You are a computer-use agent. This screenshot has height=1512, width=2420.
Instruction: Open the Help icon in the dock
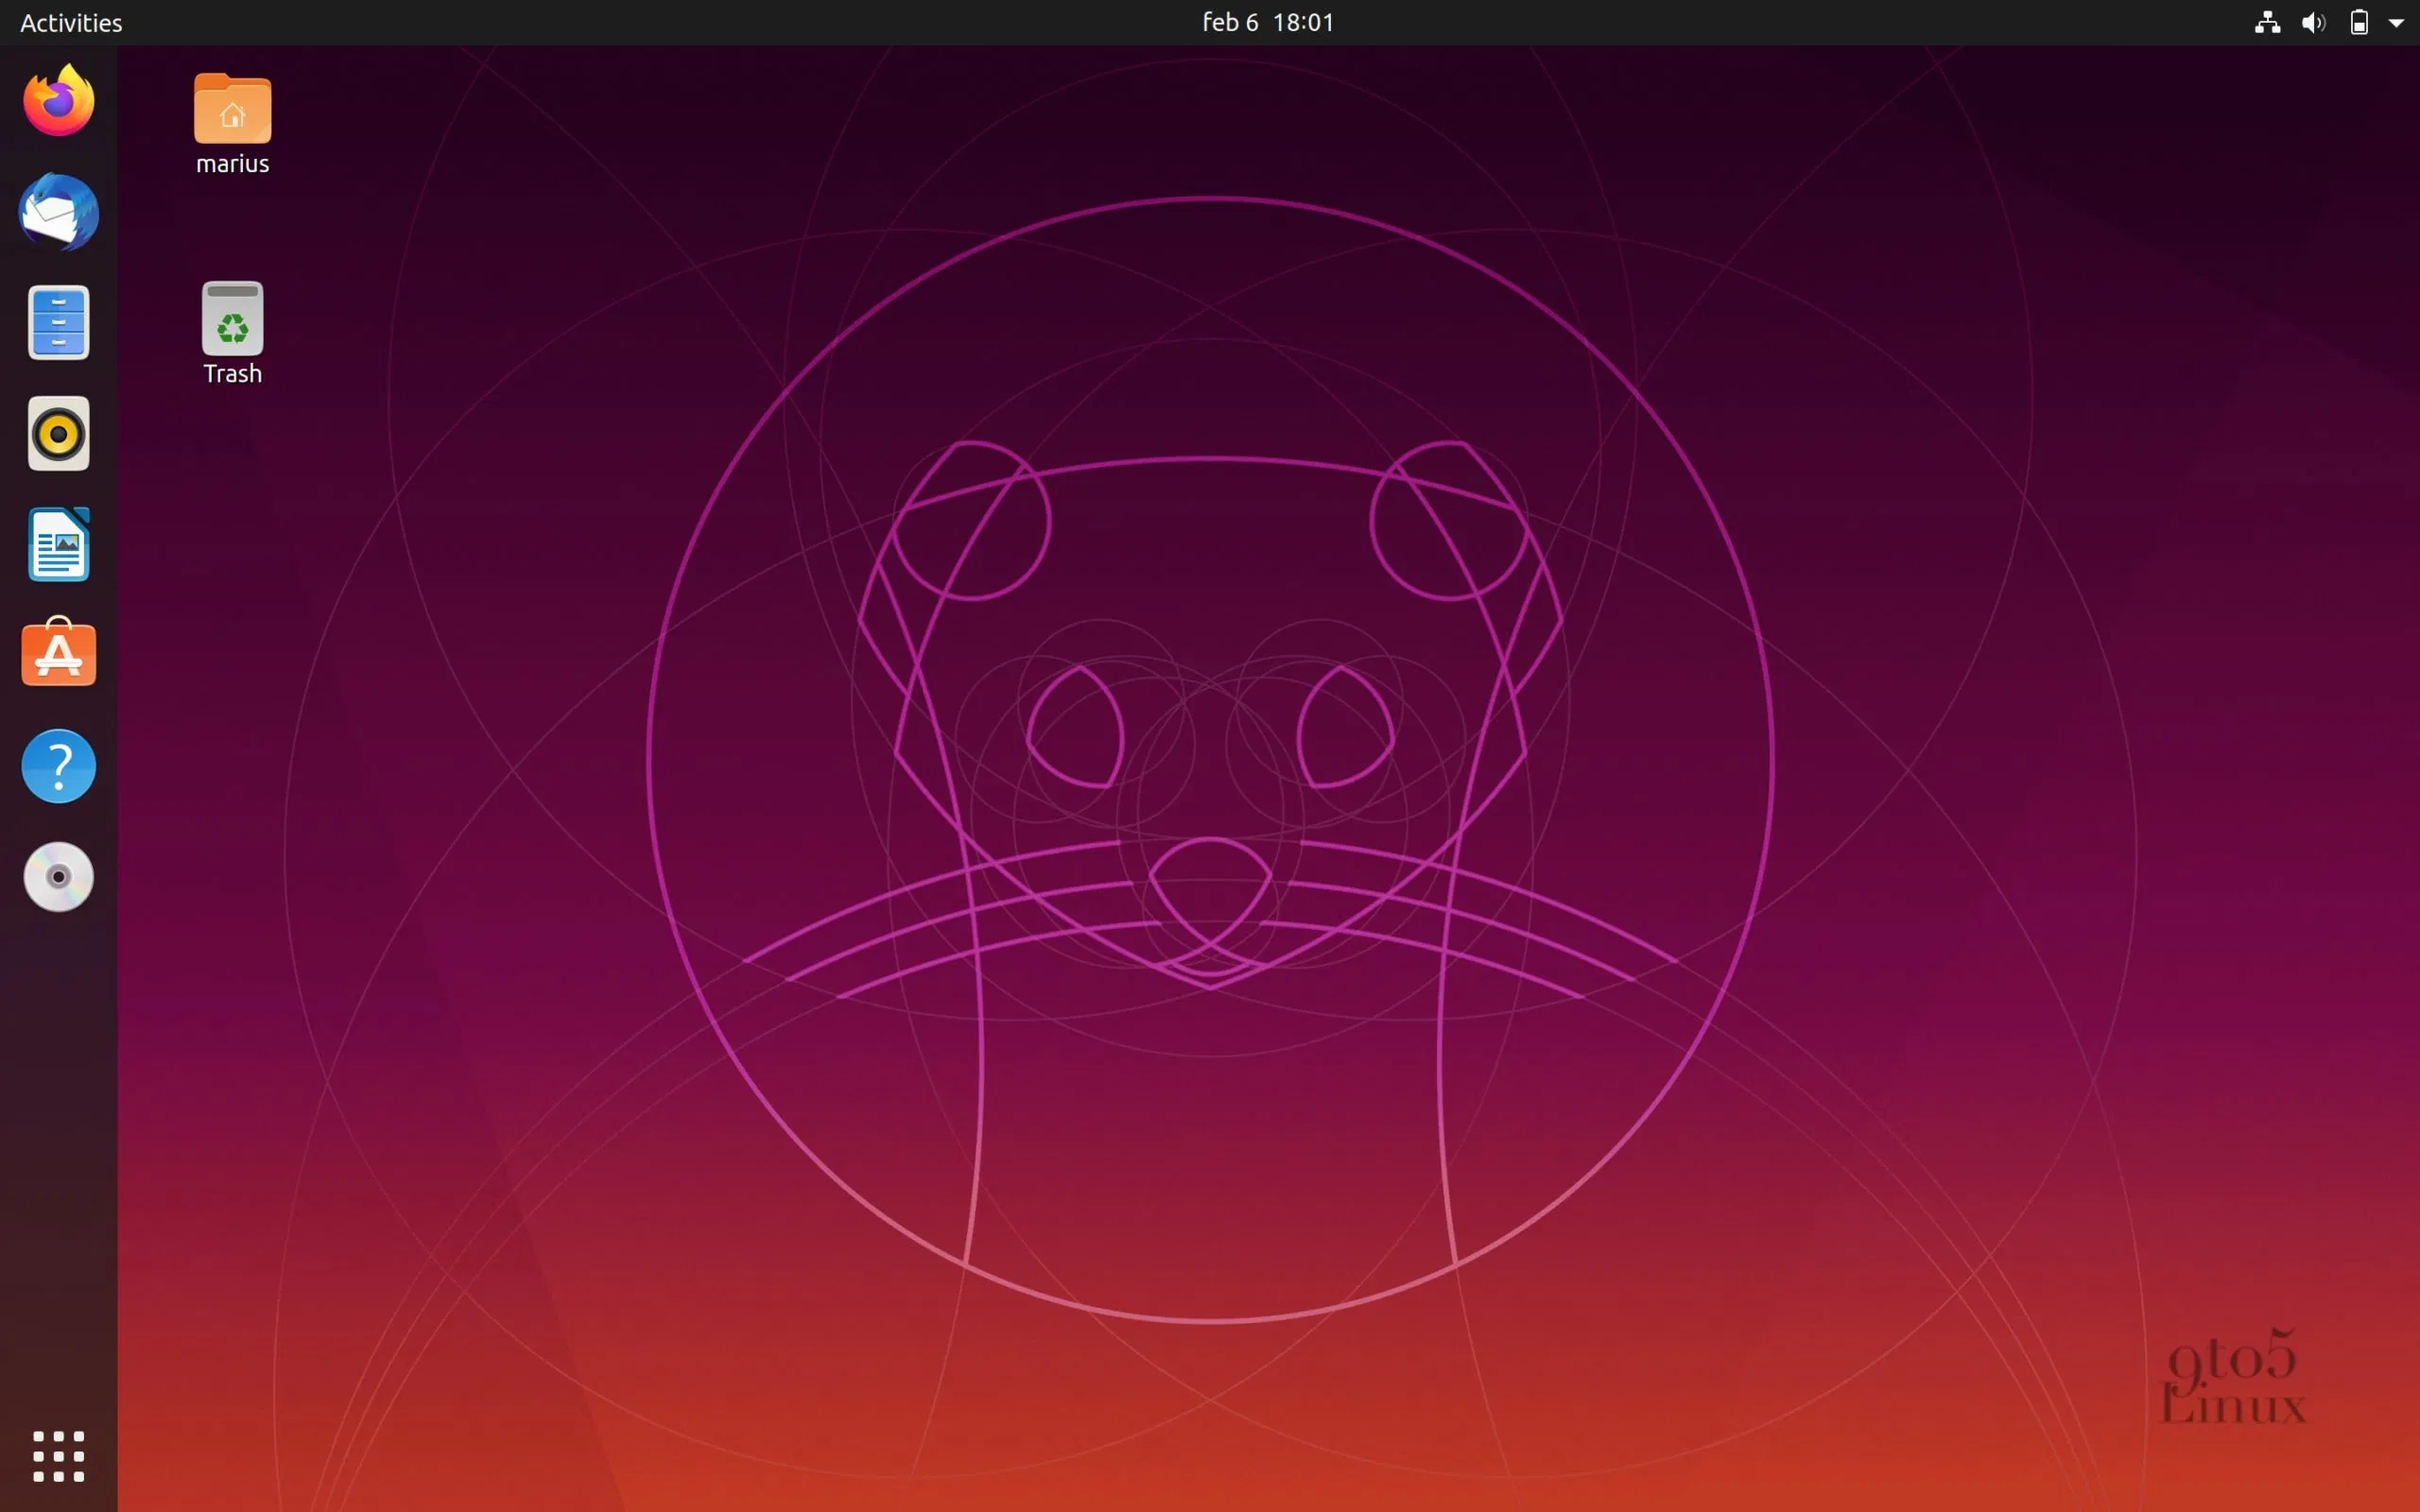pos(58,766)
